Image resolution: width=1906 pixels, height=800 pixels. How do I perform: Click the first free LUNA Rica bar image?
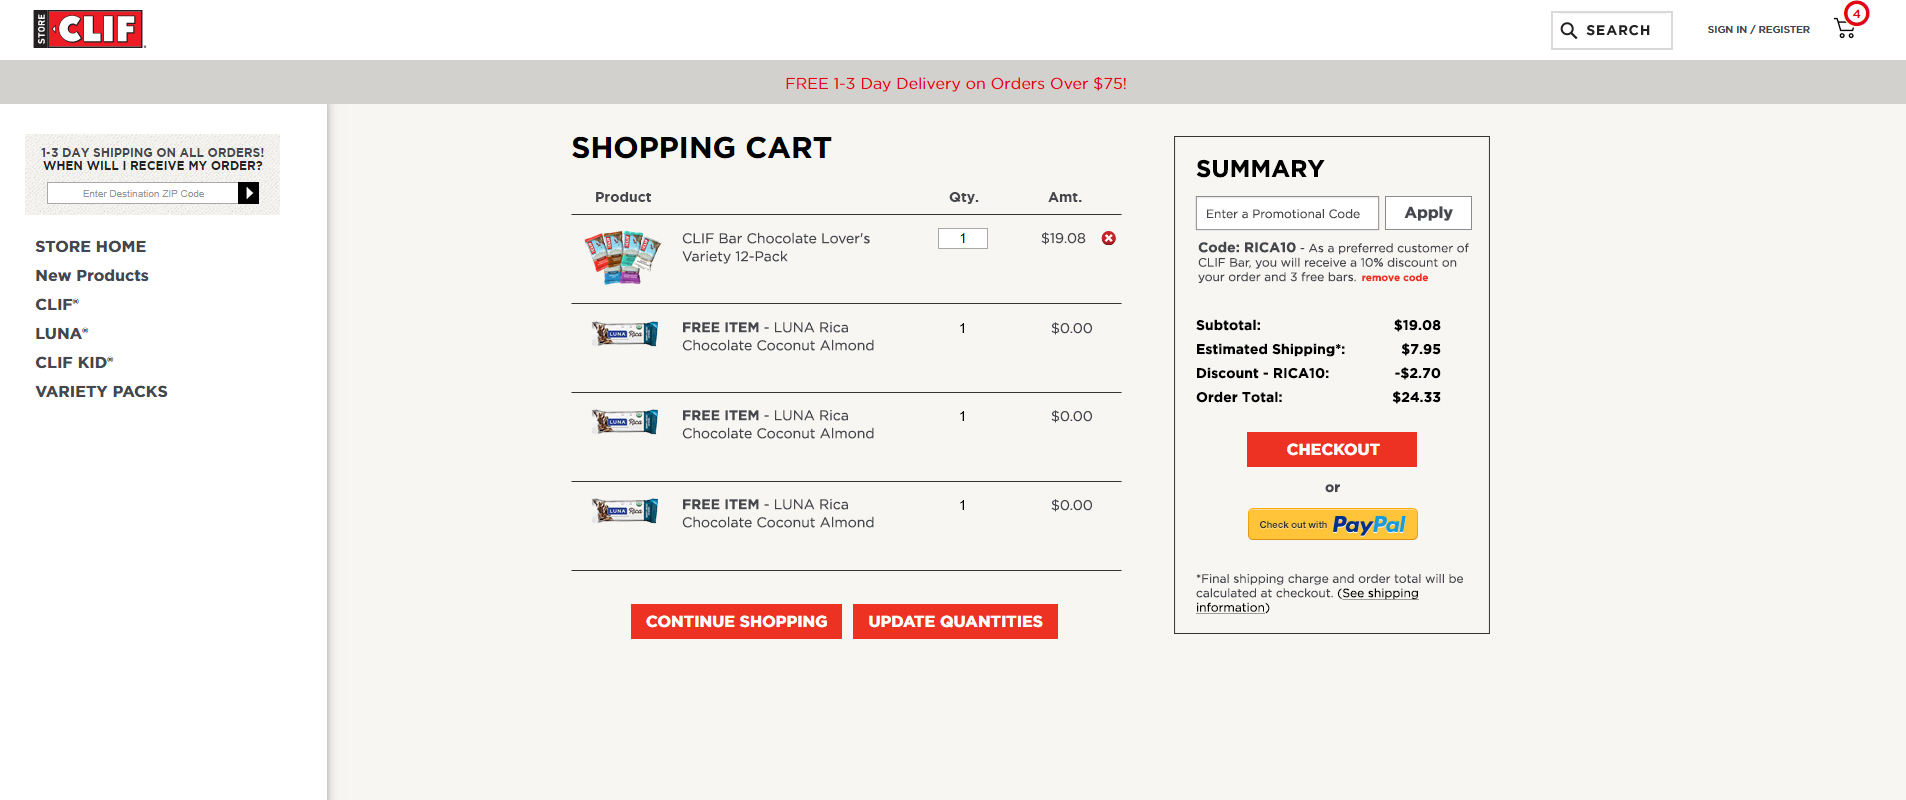click(x=625, y=334)
